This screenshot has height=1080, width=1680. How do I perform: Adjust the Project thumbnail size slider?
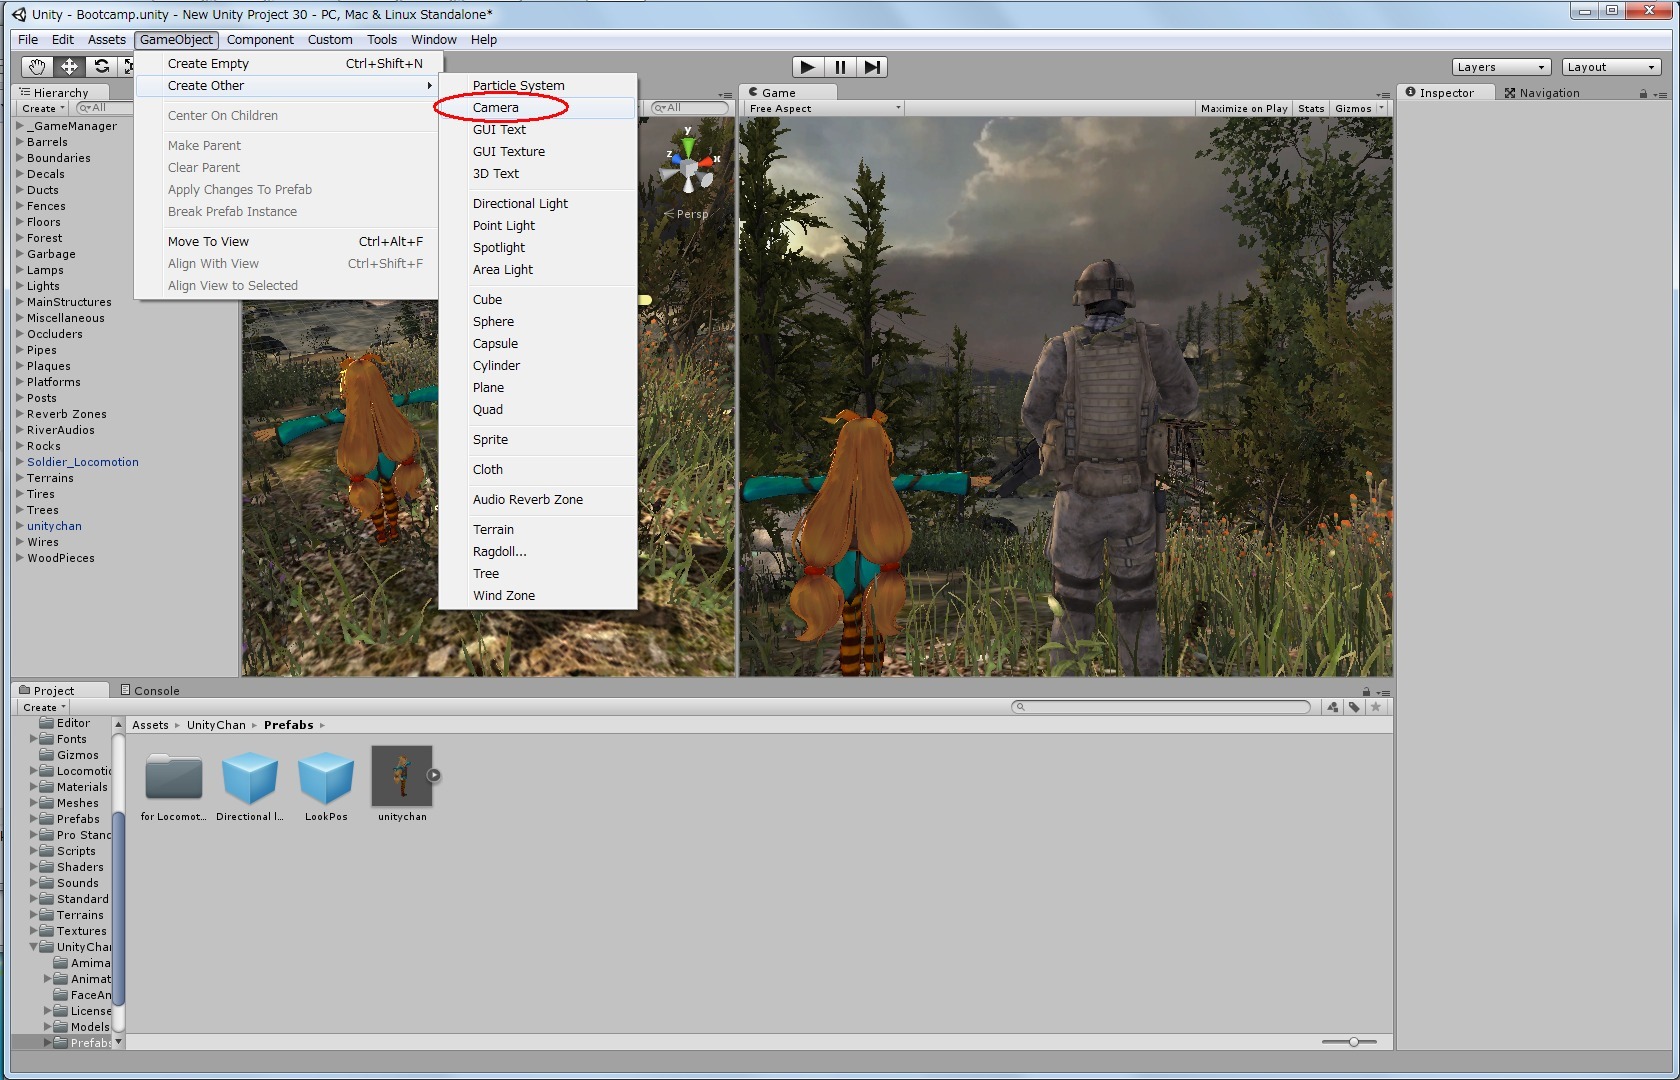click(1353, 1042)
